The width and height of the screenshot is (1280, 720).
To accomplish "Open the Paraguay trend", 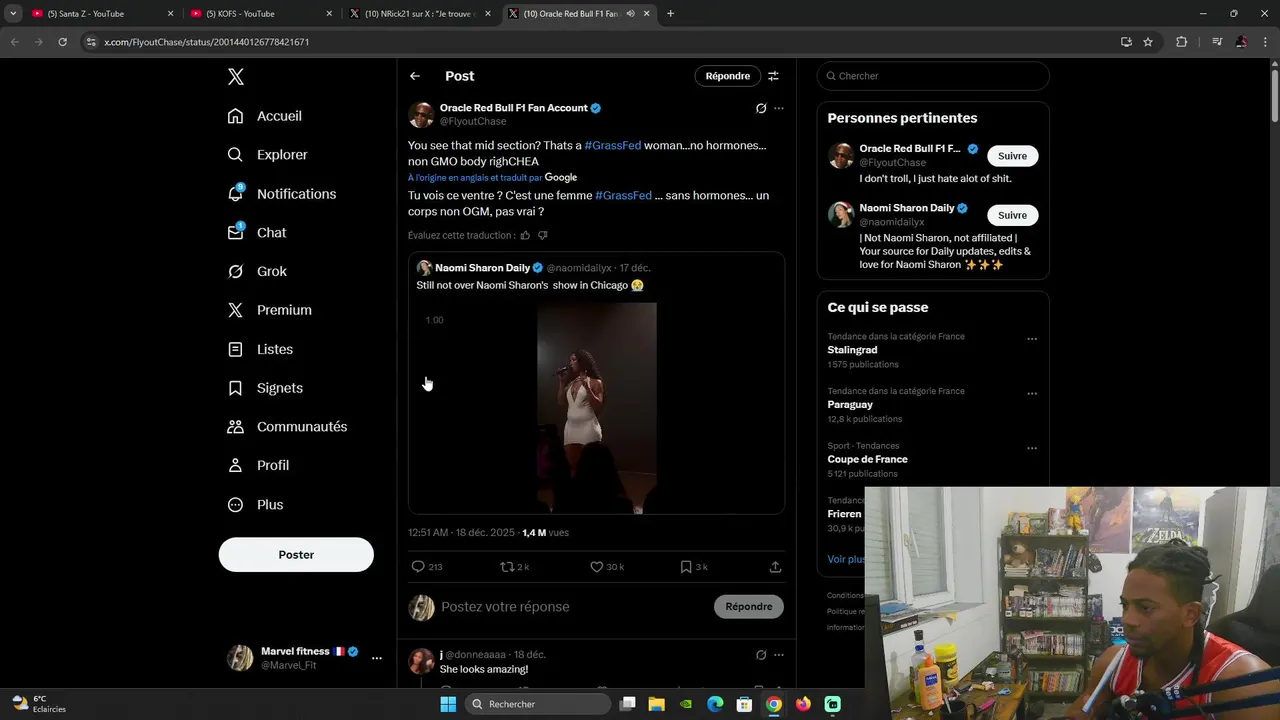I will click(x=850, y=405).
